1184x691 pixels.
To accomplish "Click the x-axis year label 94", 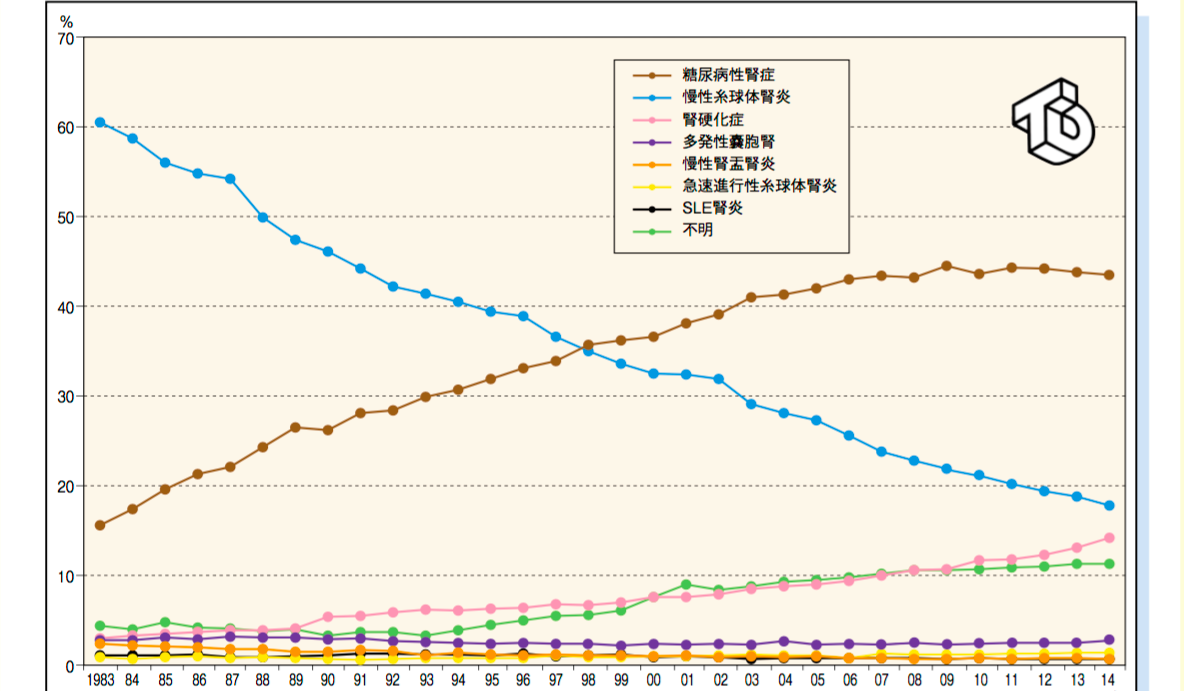I will pyautogui.click(x=458, y=680).
